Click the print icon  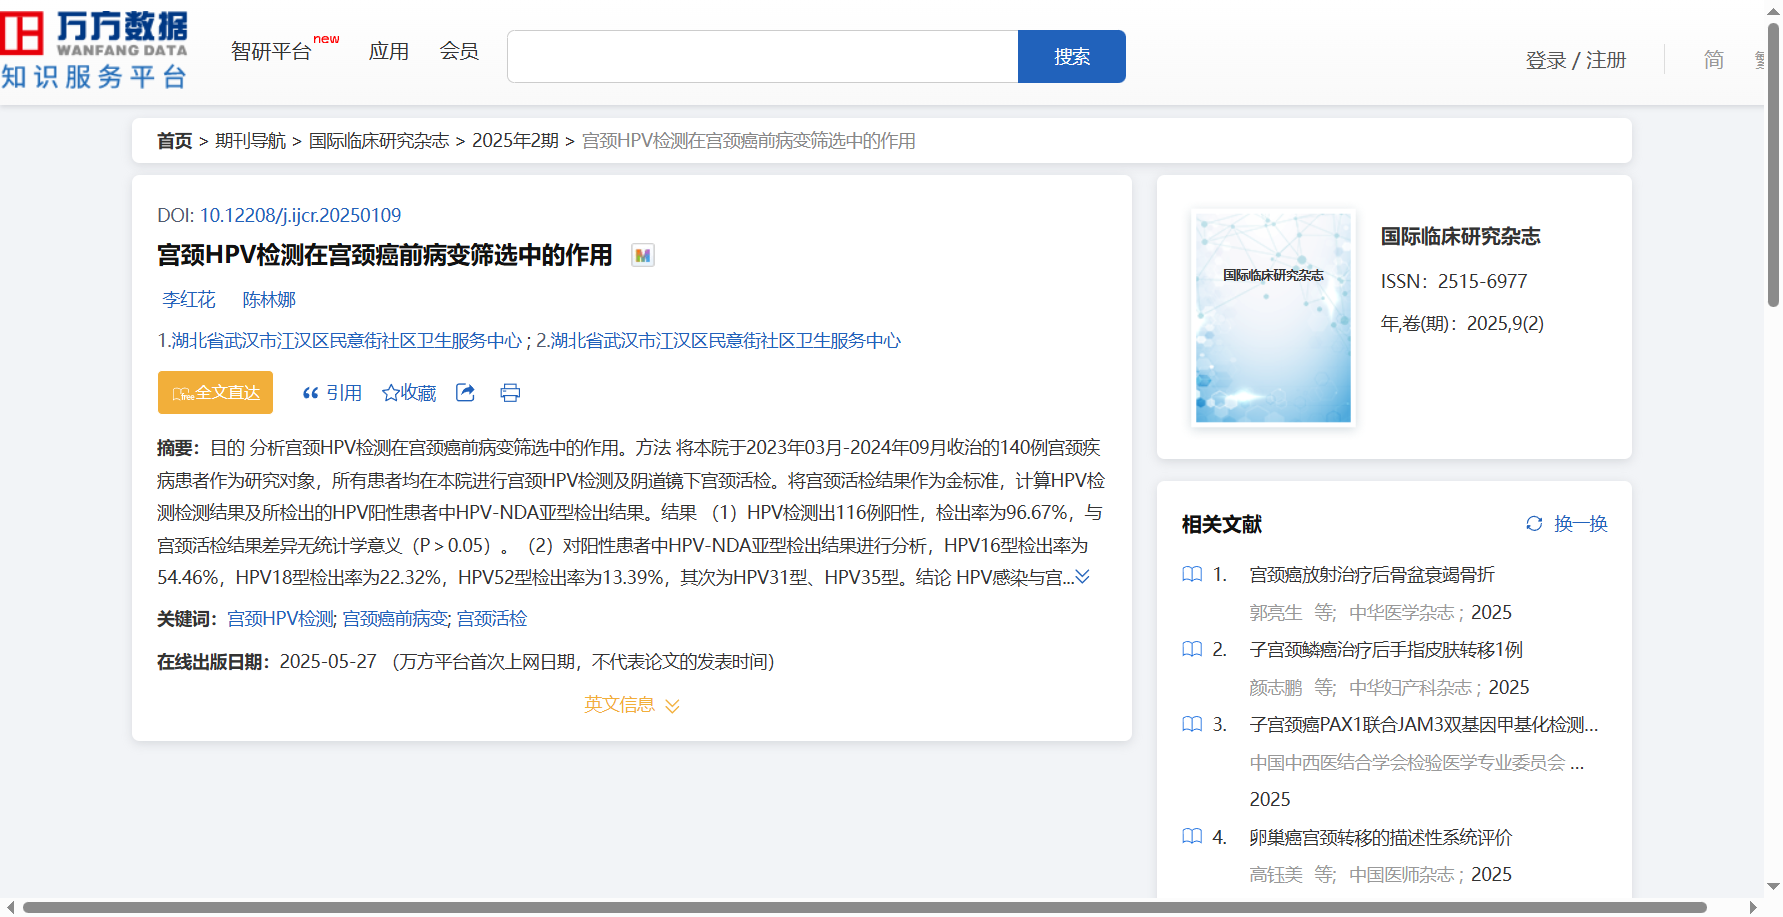pyautogui.click(x=510, y=393)
